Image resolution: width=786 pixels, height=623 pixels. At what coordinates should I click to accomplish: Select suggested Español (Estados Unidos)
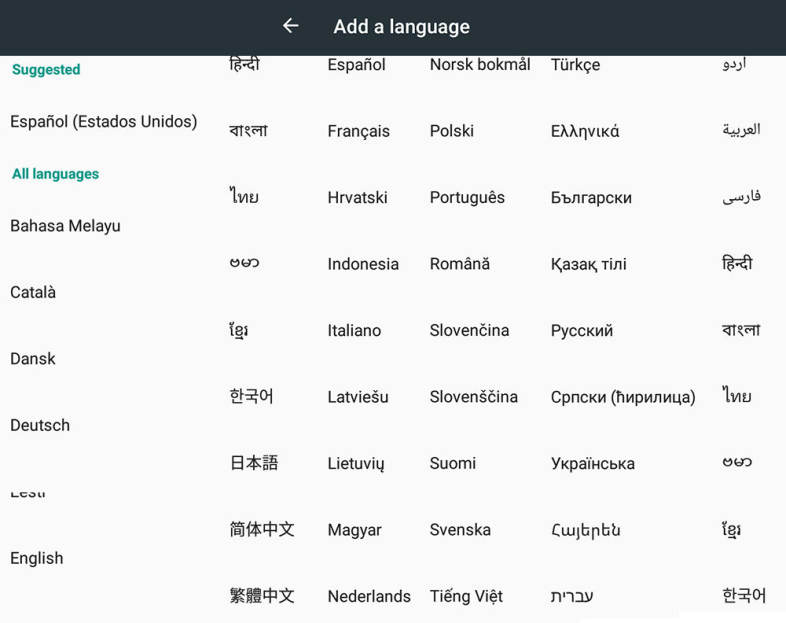[x=104, y=122]
